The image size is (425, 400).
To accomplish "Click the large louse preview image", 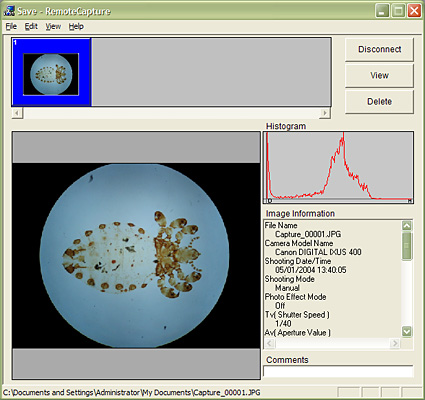I will pyautogui.click(x=136, y=256).
